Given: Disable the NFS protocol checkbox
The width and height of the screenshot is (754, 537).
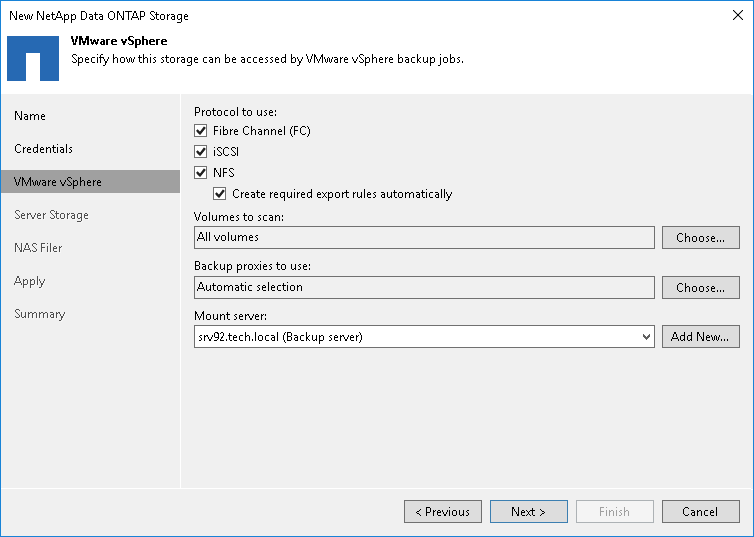Looking at the screenshot, I should tap(201, 173).
